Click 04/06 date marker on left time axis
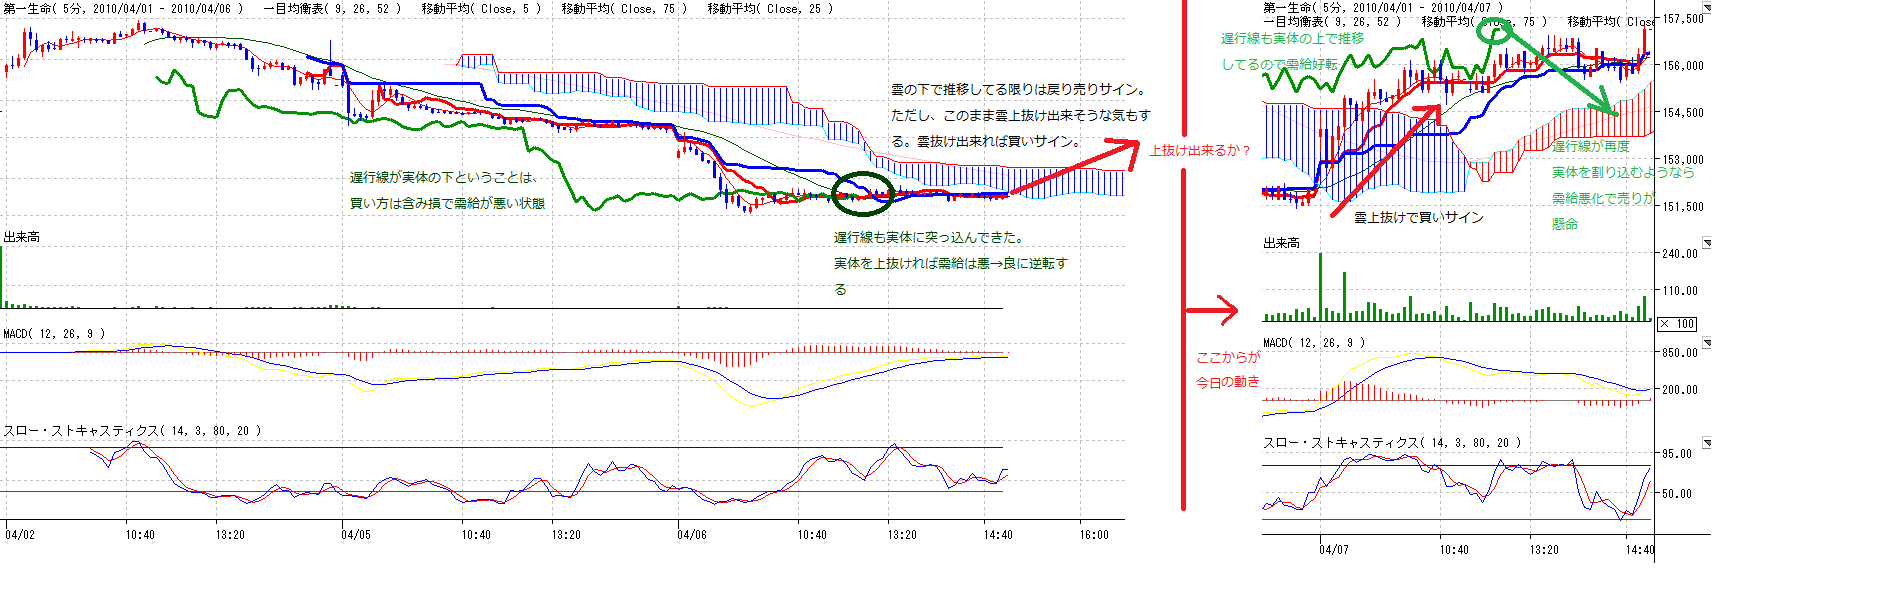 click(x=692, y=535)
